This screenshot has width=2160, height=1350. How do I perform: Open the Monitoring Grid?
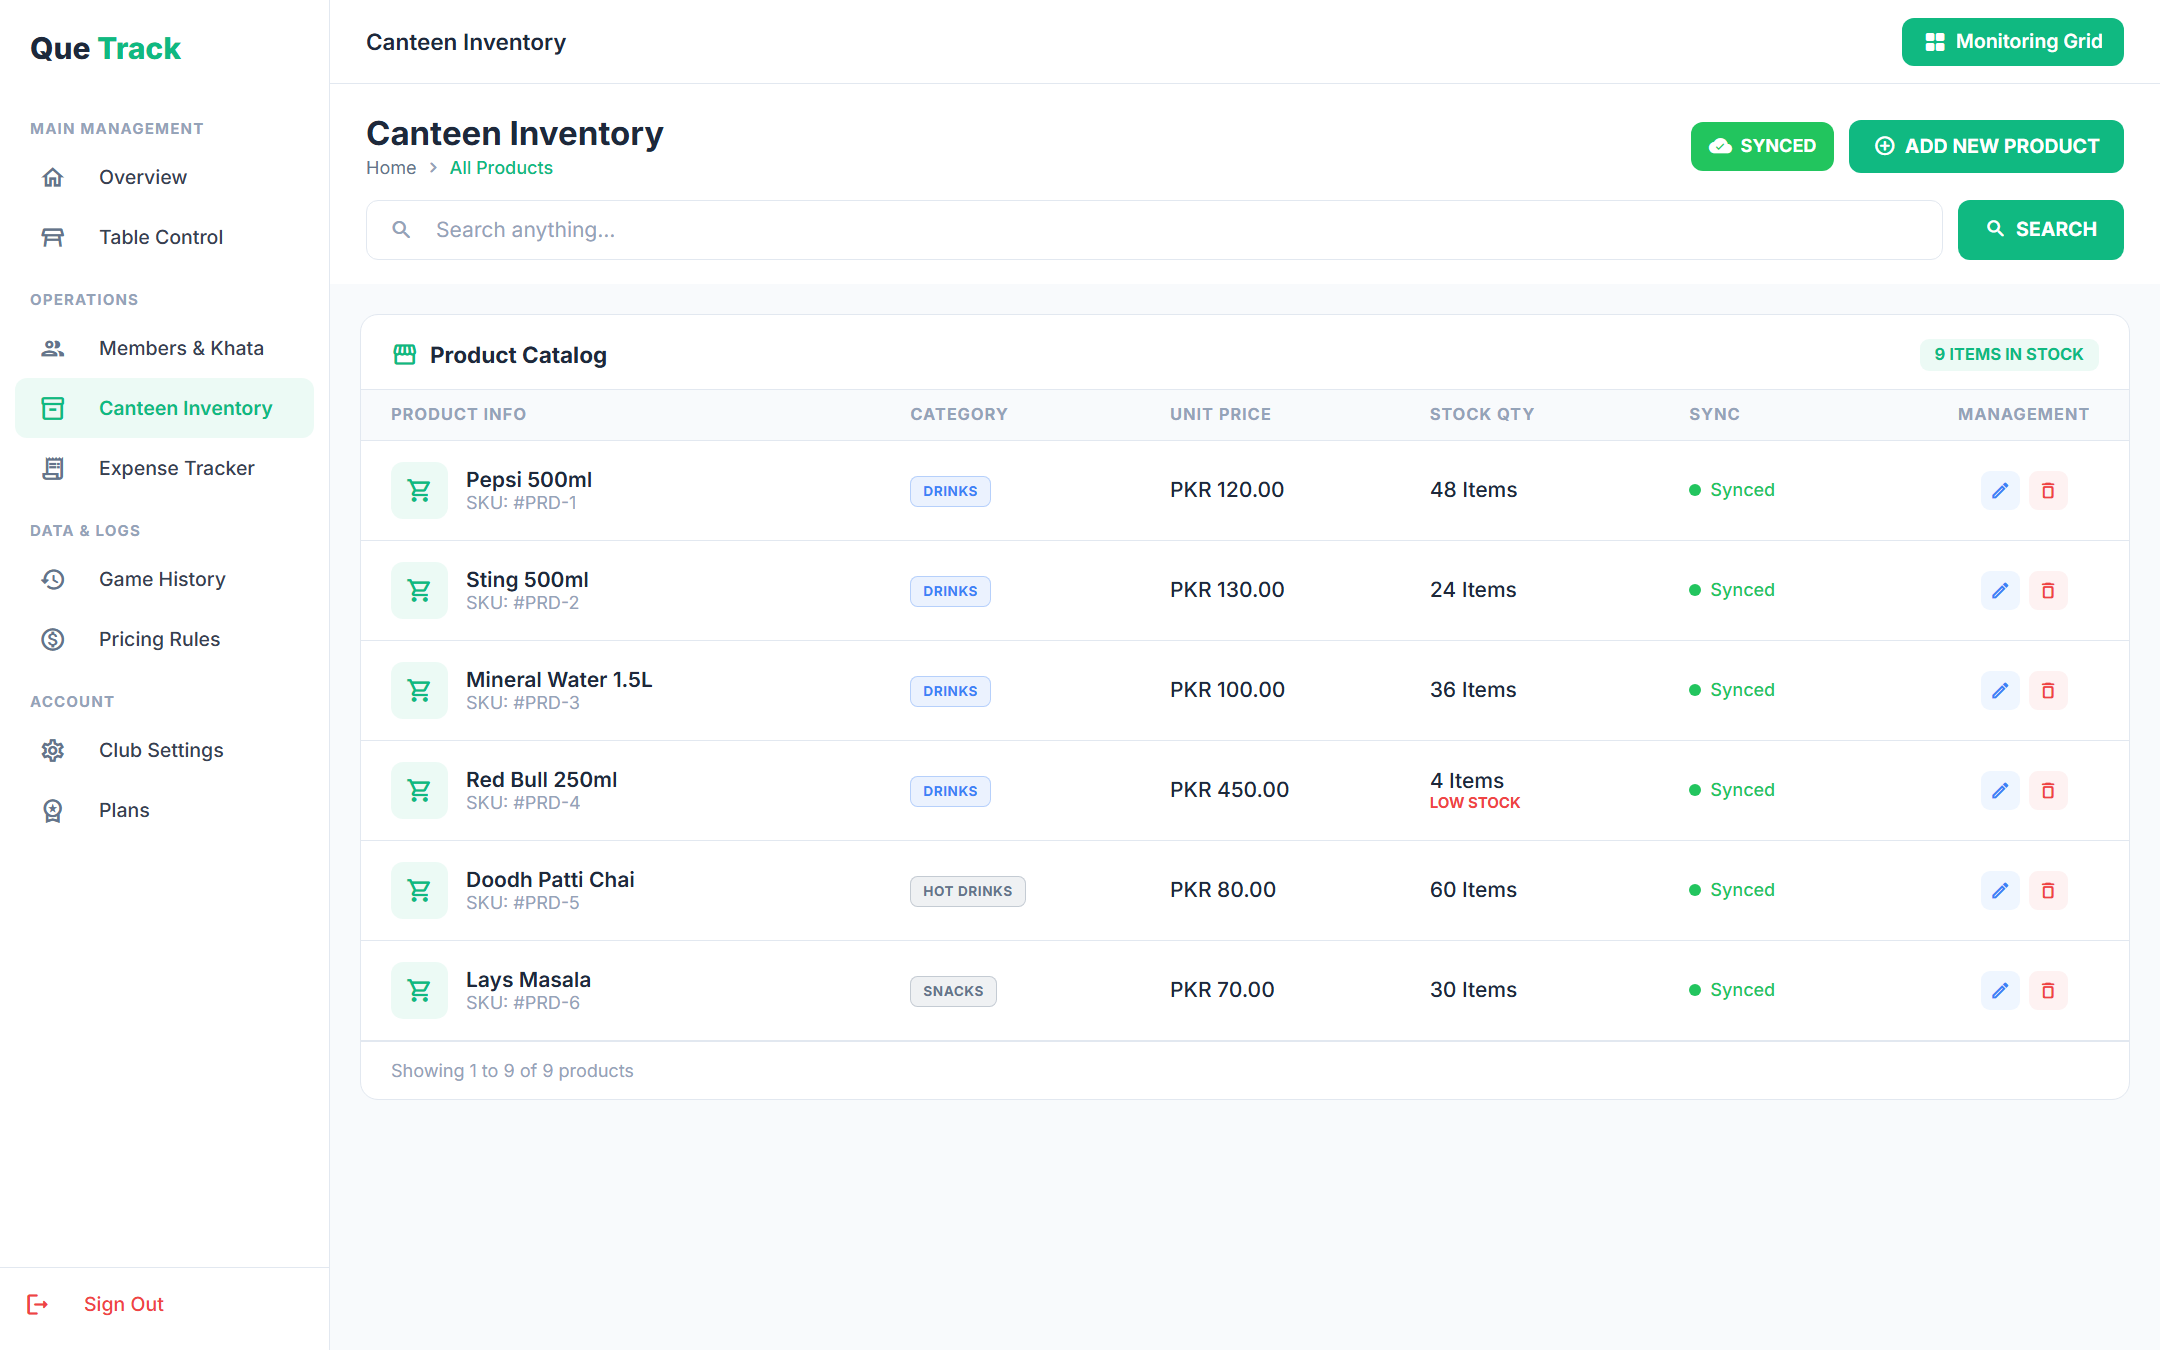2012,42
